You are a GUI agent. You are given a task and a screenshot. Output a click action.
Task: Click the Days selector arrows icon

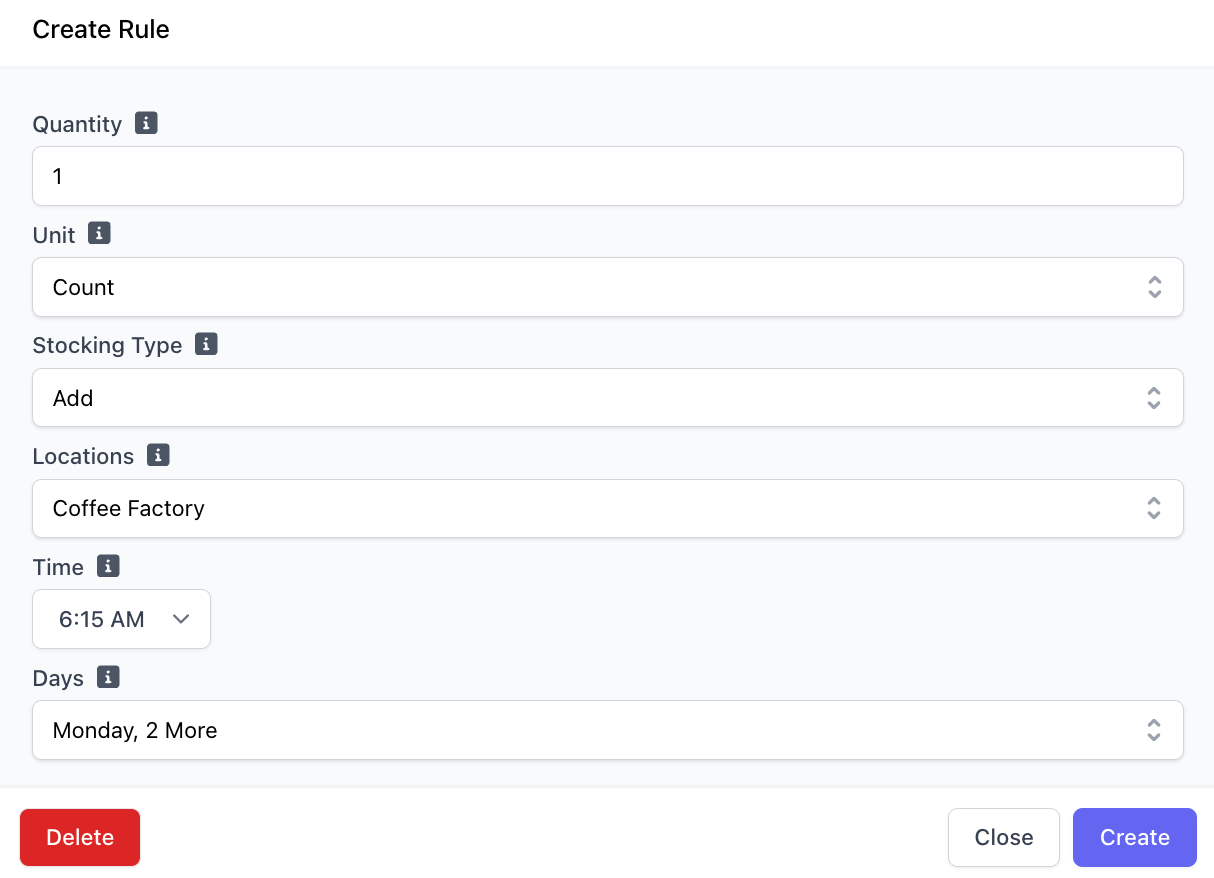1154,730
